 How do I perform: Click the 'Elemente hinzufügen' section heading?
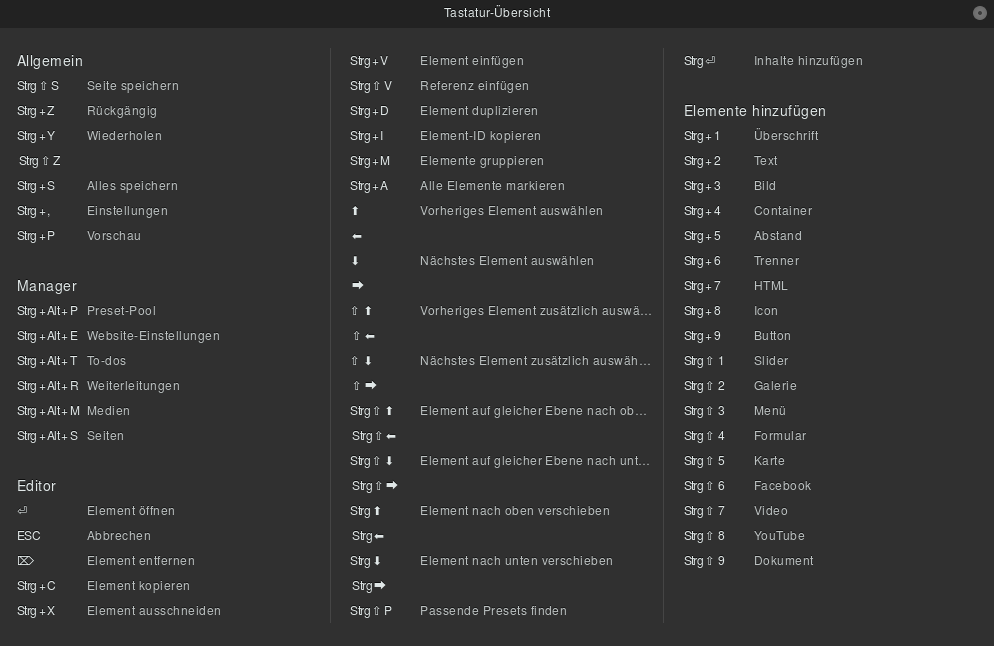[755, 112]
